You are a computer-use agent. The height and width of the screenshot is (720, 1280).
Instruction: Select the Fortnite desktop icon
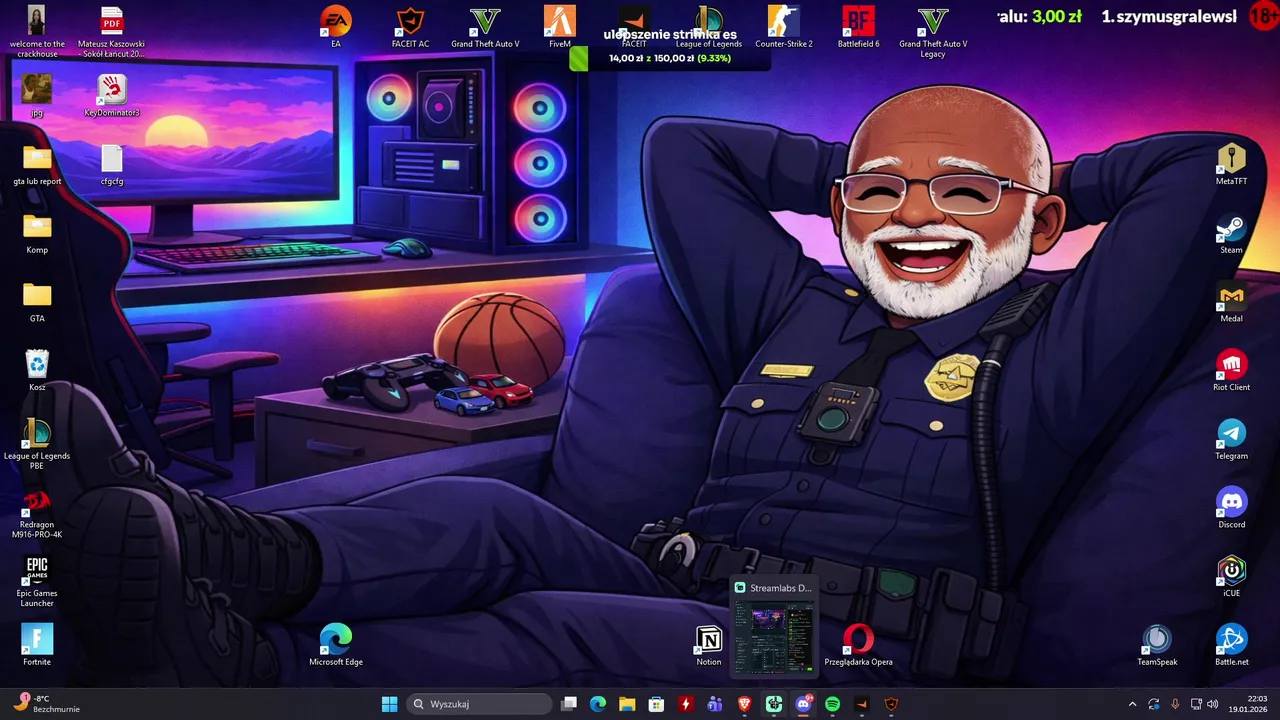pos(37,645)
